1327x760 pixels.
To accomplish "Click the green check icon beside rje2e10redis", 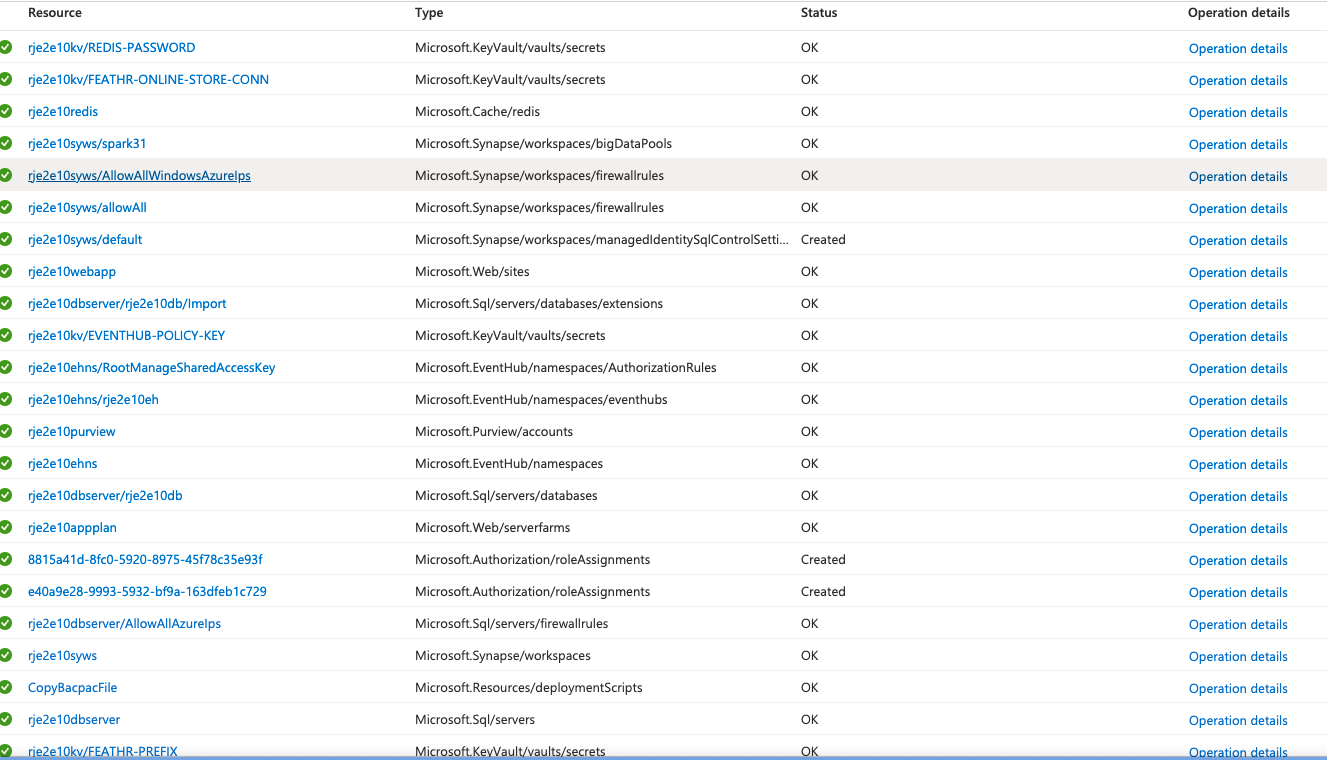I will pos(6,111).
